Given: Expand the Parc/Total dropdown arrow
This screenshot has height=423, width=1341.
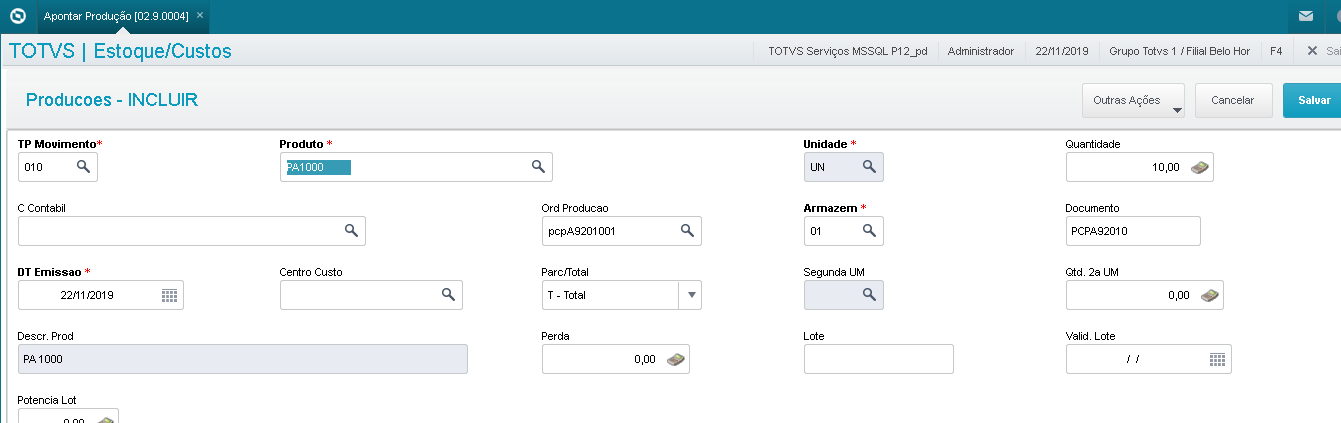Looking at the screenshot, I should tap(691, 295).
